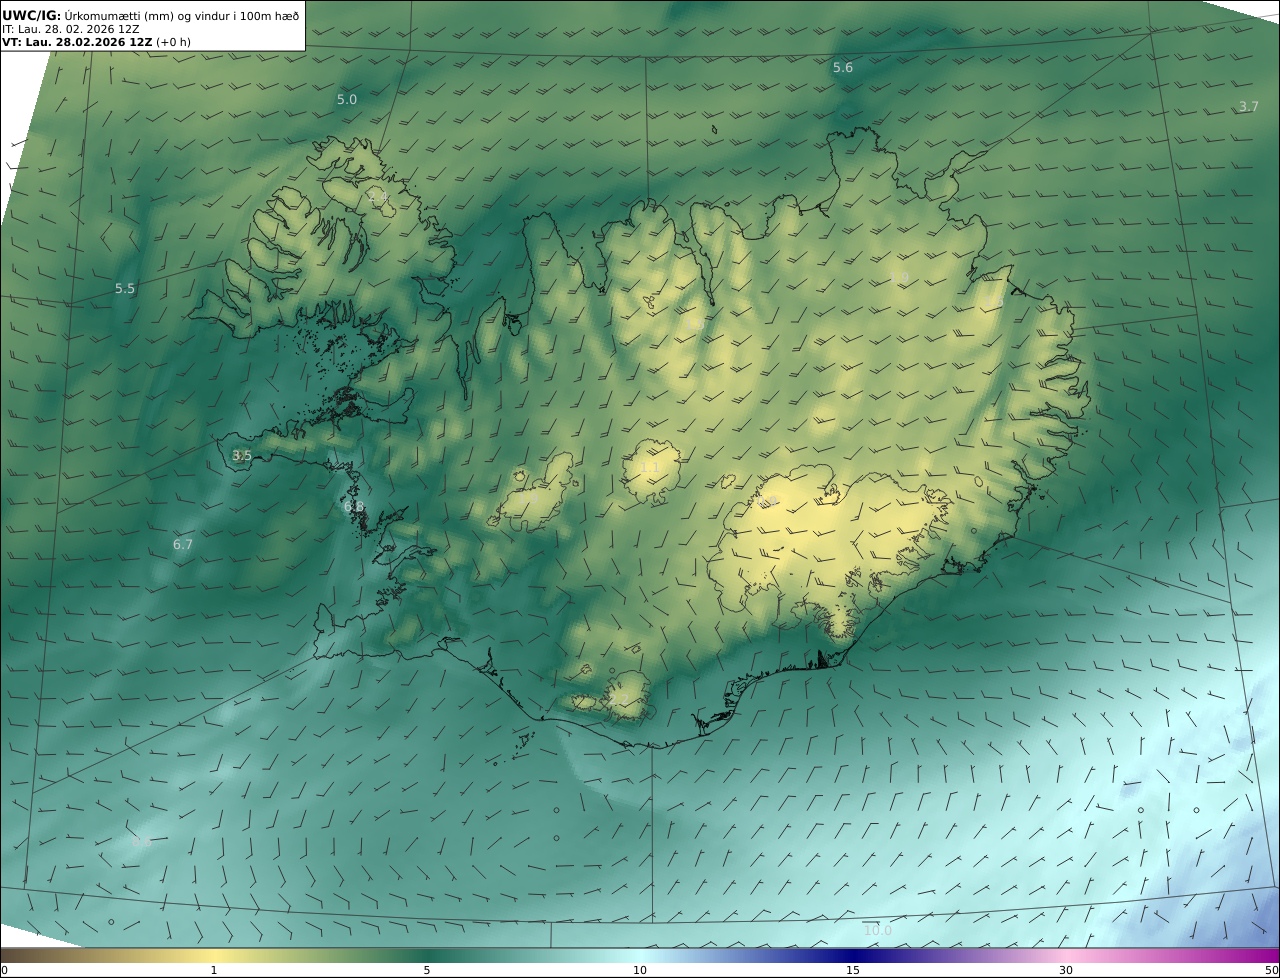Image resolution: width=1280 pixels, height=978 pixels.
Task: Click the 5.6 value label on the map
Action: pyautogui.click(x=843, y=67)
